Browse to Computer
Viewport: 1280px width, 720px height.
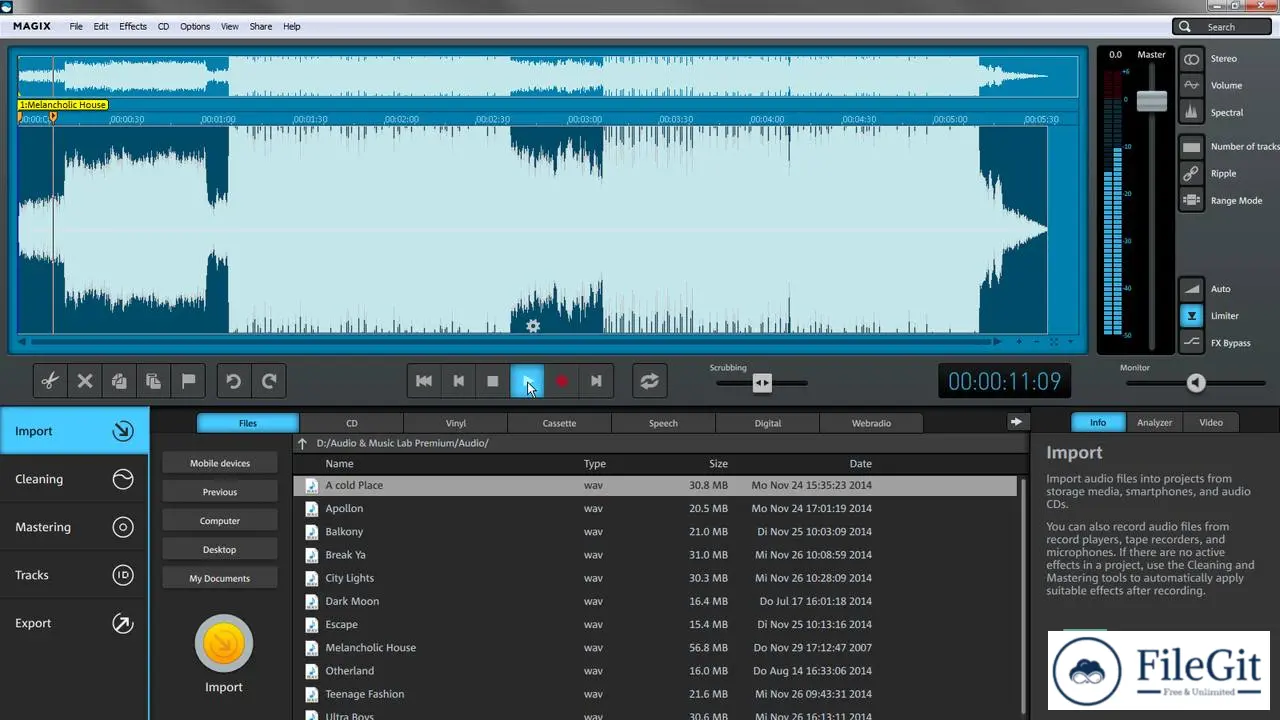pos(220,521)
